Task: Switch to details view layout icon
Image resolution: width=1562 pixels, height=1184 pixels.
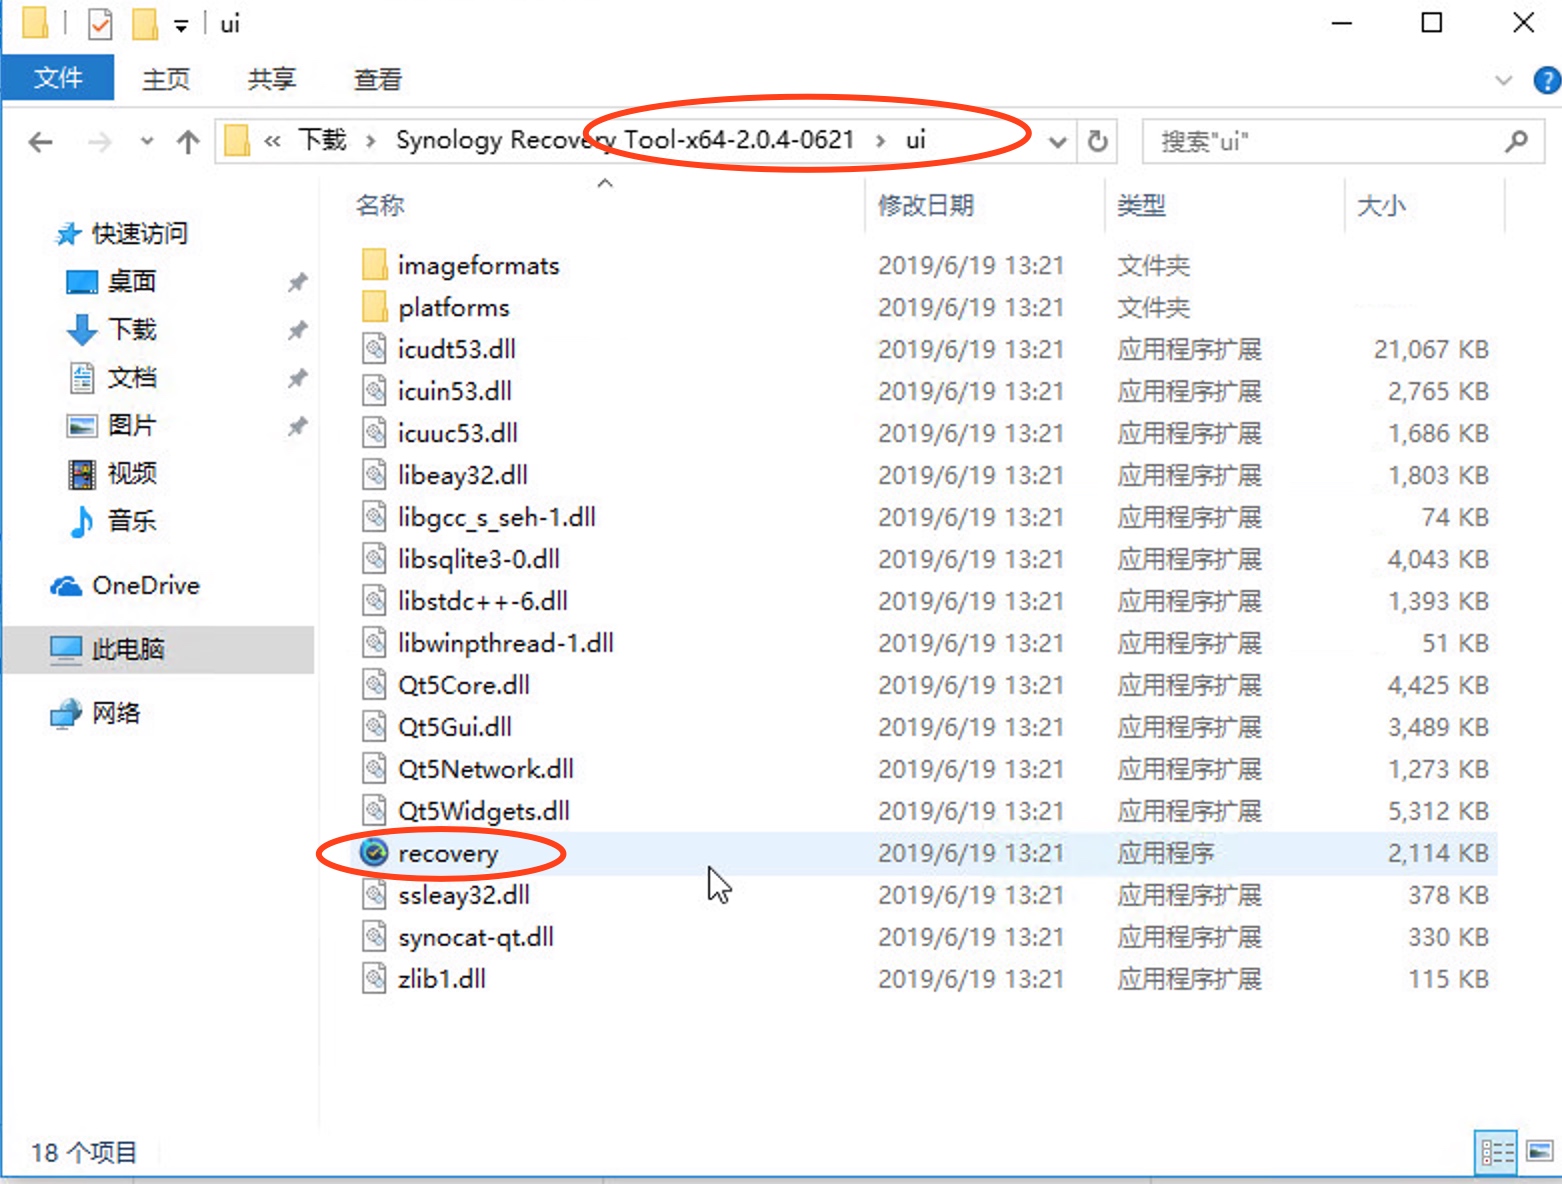Action: [x=1496, y=1152]
